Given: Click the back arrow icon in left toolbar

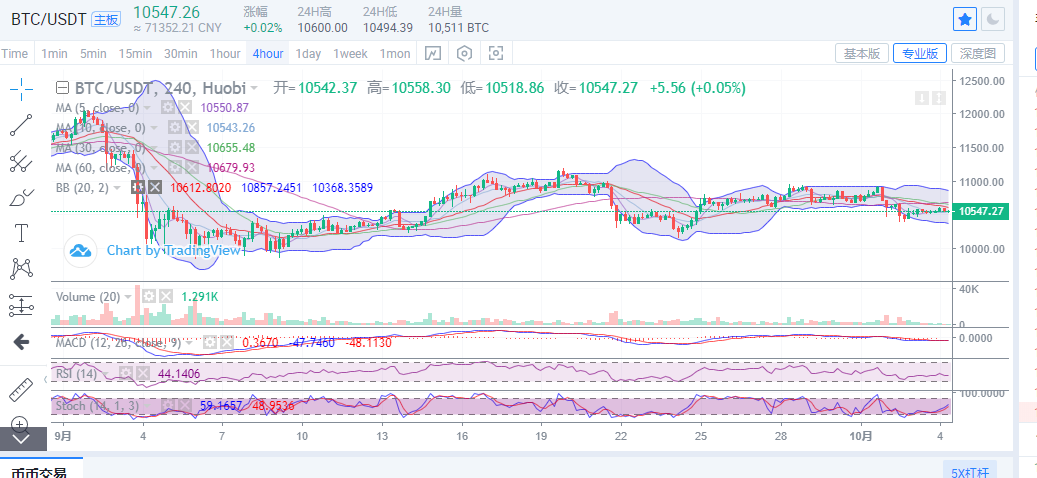Looking at the screenshot, I should (21, 341).
